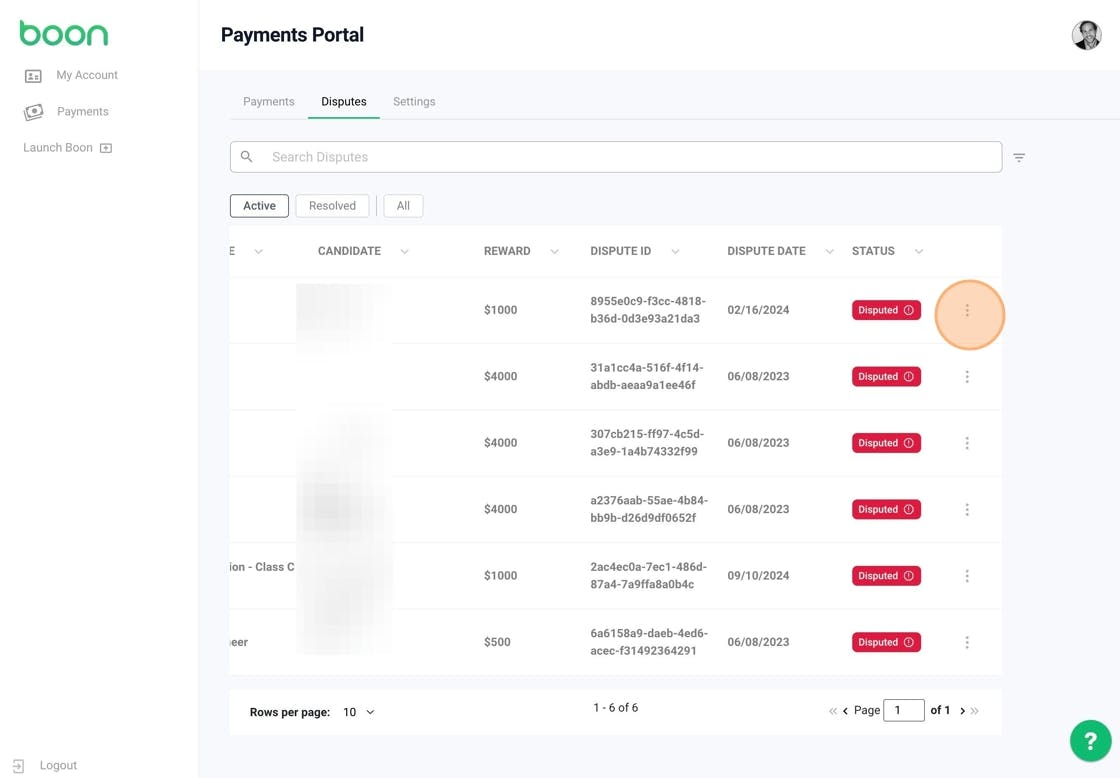Click dispute ID 6a6158a9-daeb-4ed6 text
Screen dimensions: 1120x778
(649, 642)
